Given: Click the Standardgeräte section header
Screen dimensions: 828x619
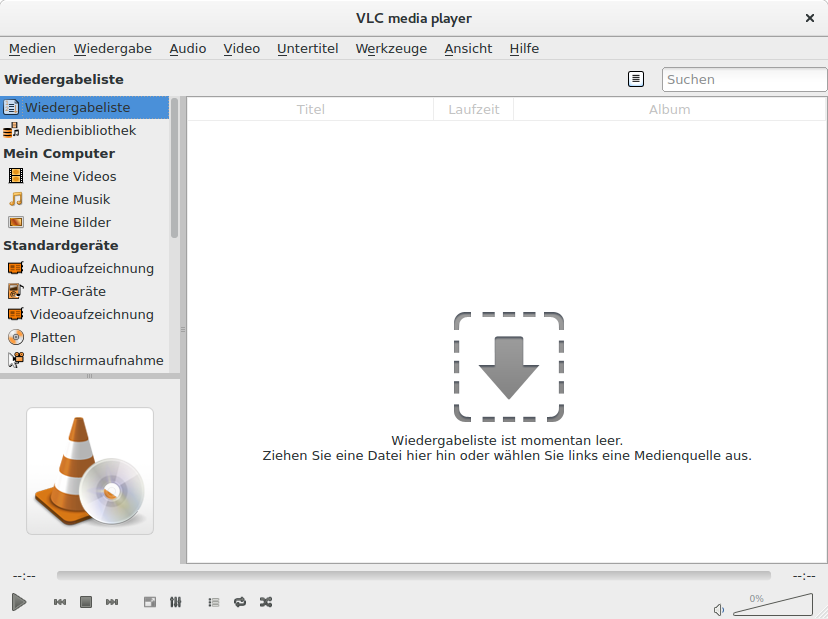Looking at the screenshot, I should tap(61, 246).
